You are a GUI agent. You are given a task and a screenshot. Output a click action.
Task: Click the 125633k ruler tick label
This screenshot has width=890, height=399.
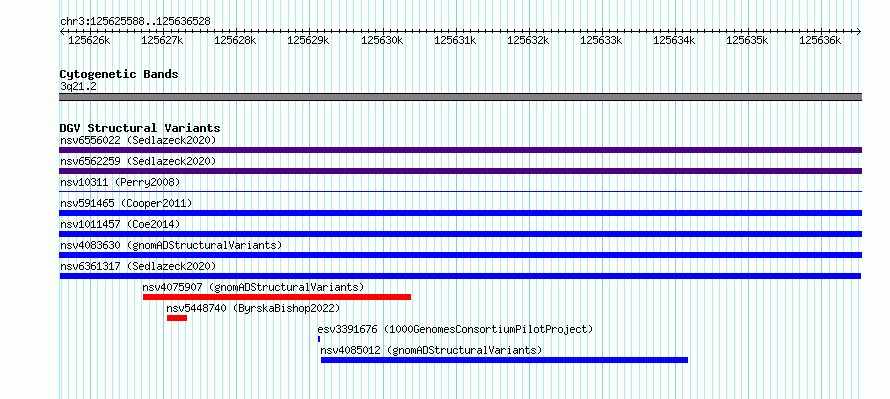point(601,40)
